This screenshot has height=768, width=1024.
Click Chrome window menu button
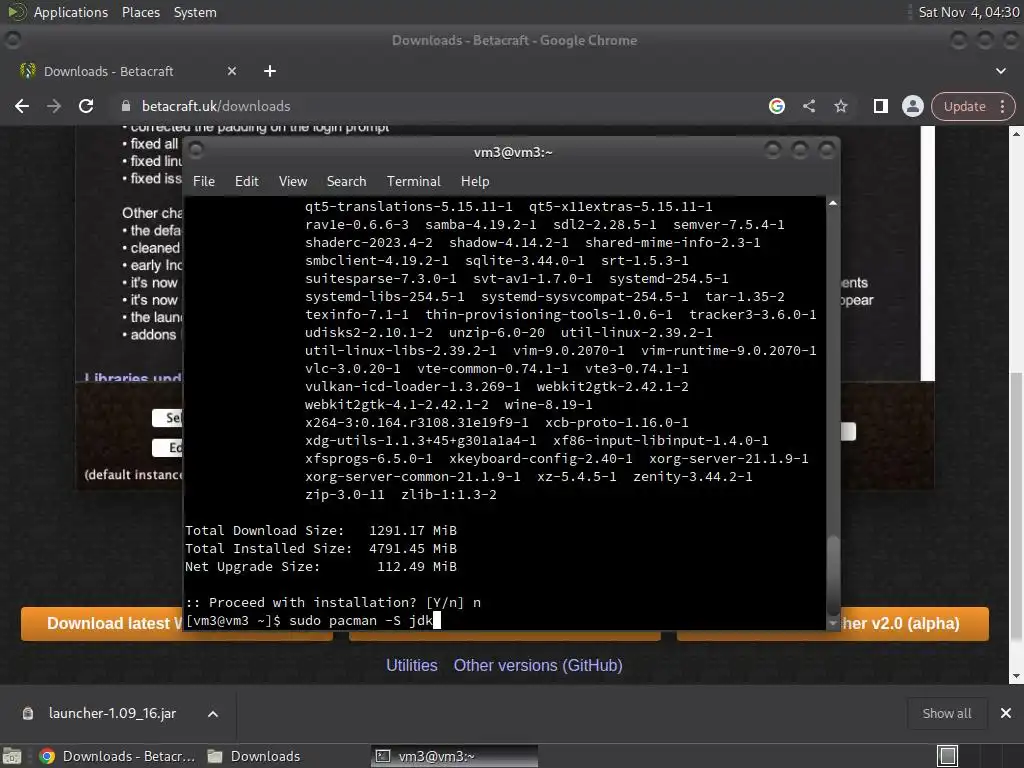coord(12,40)
